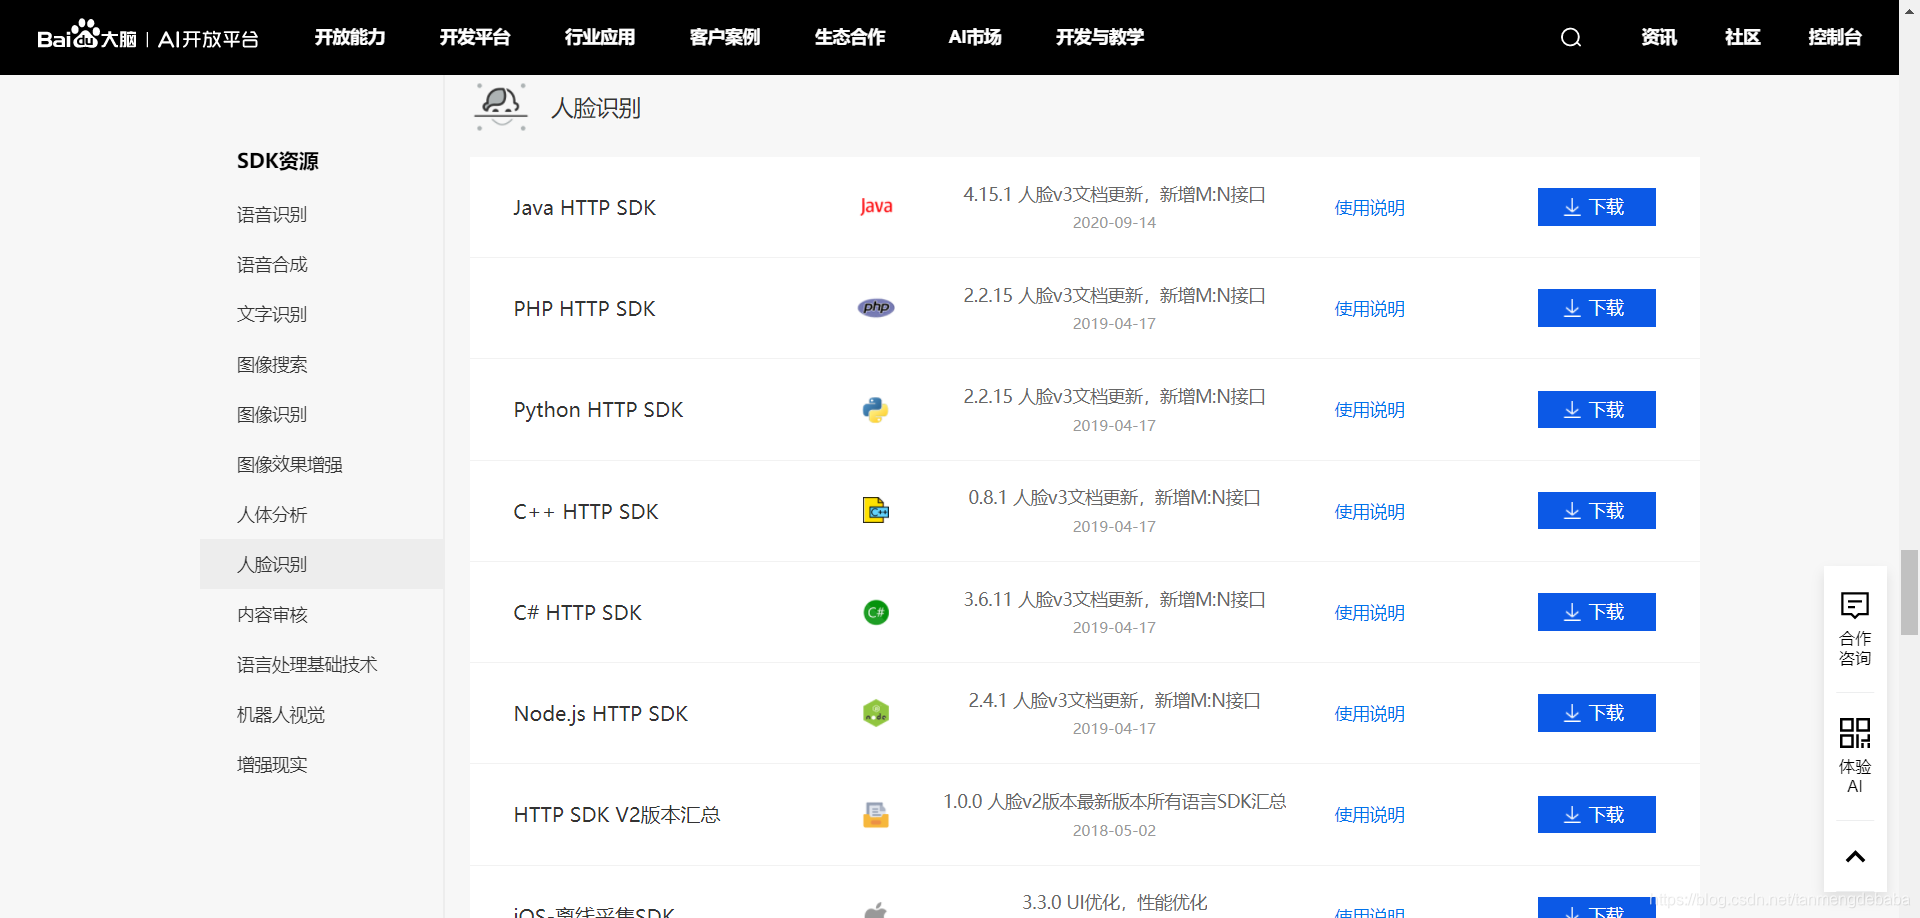Viewport: 1920px width, 918px height.
Task: Click the Baidu AI platform logo
Action: (x=148, y=38)
